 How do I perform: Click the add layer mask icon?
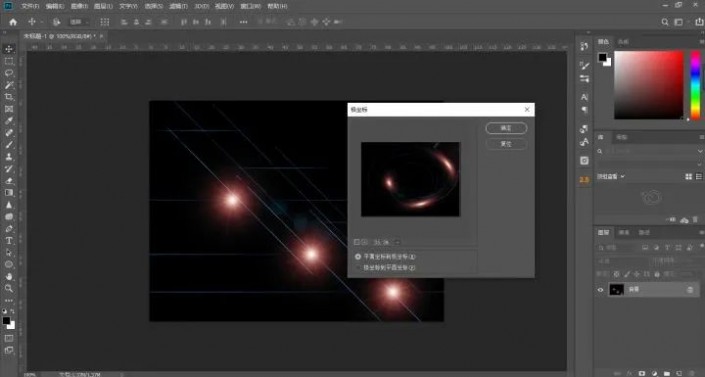(642, 373)
